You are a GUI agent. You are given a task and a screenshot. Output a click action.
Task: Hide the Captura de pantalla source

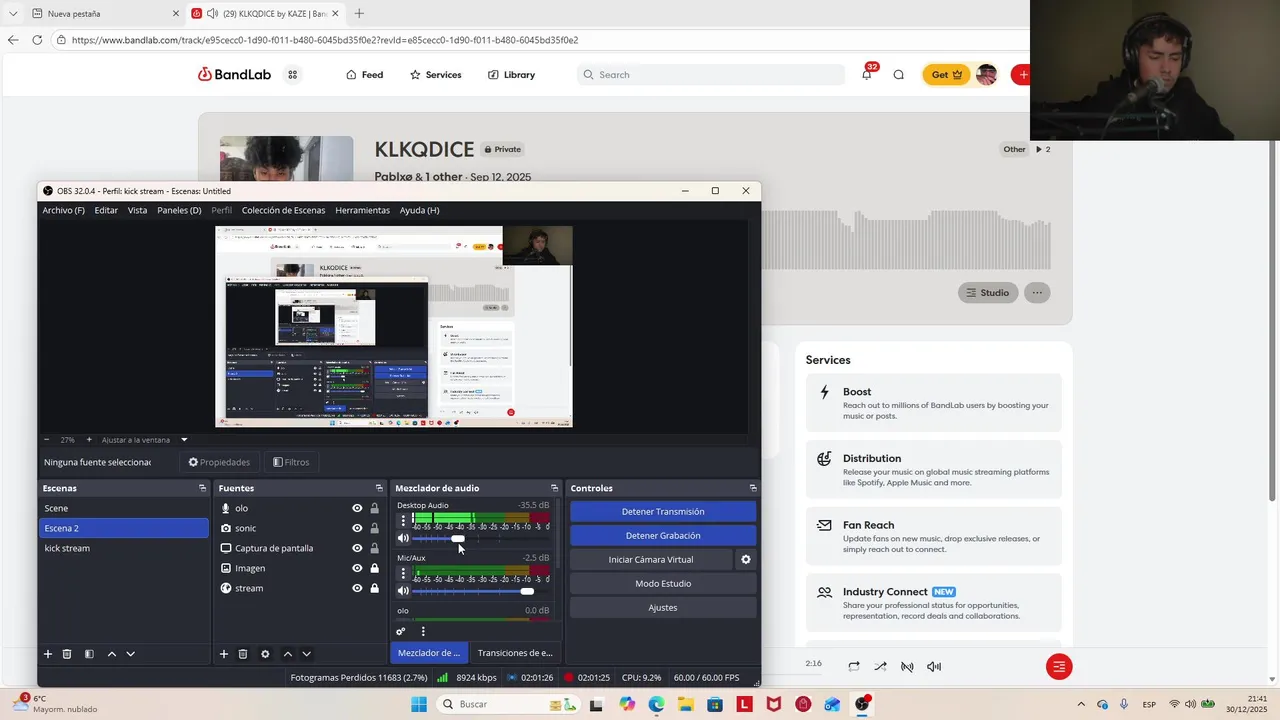(x=357, y=548)
